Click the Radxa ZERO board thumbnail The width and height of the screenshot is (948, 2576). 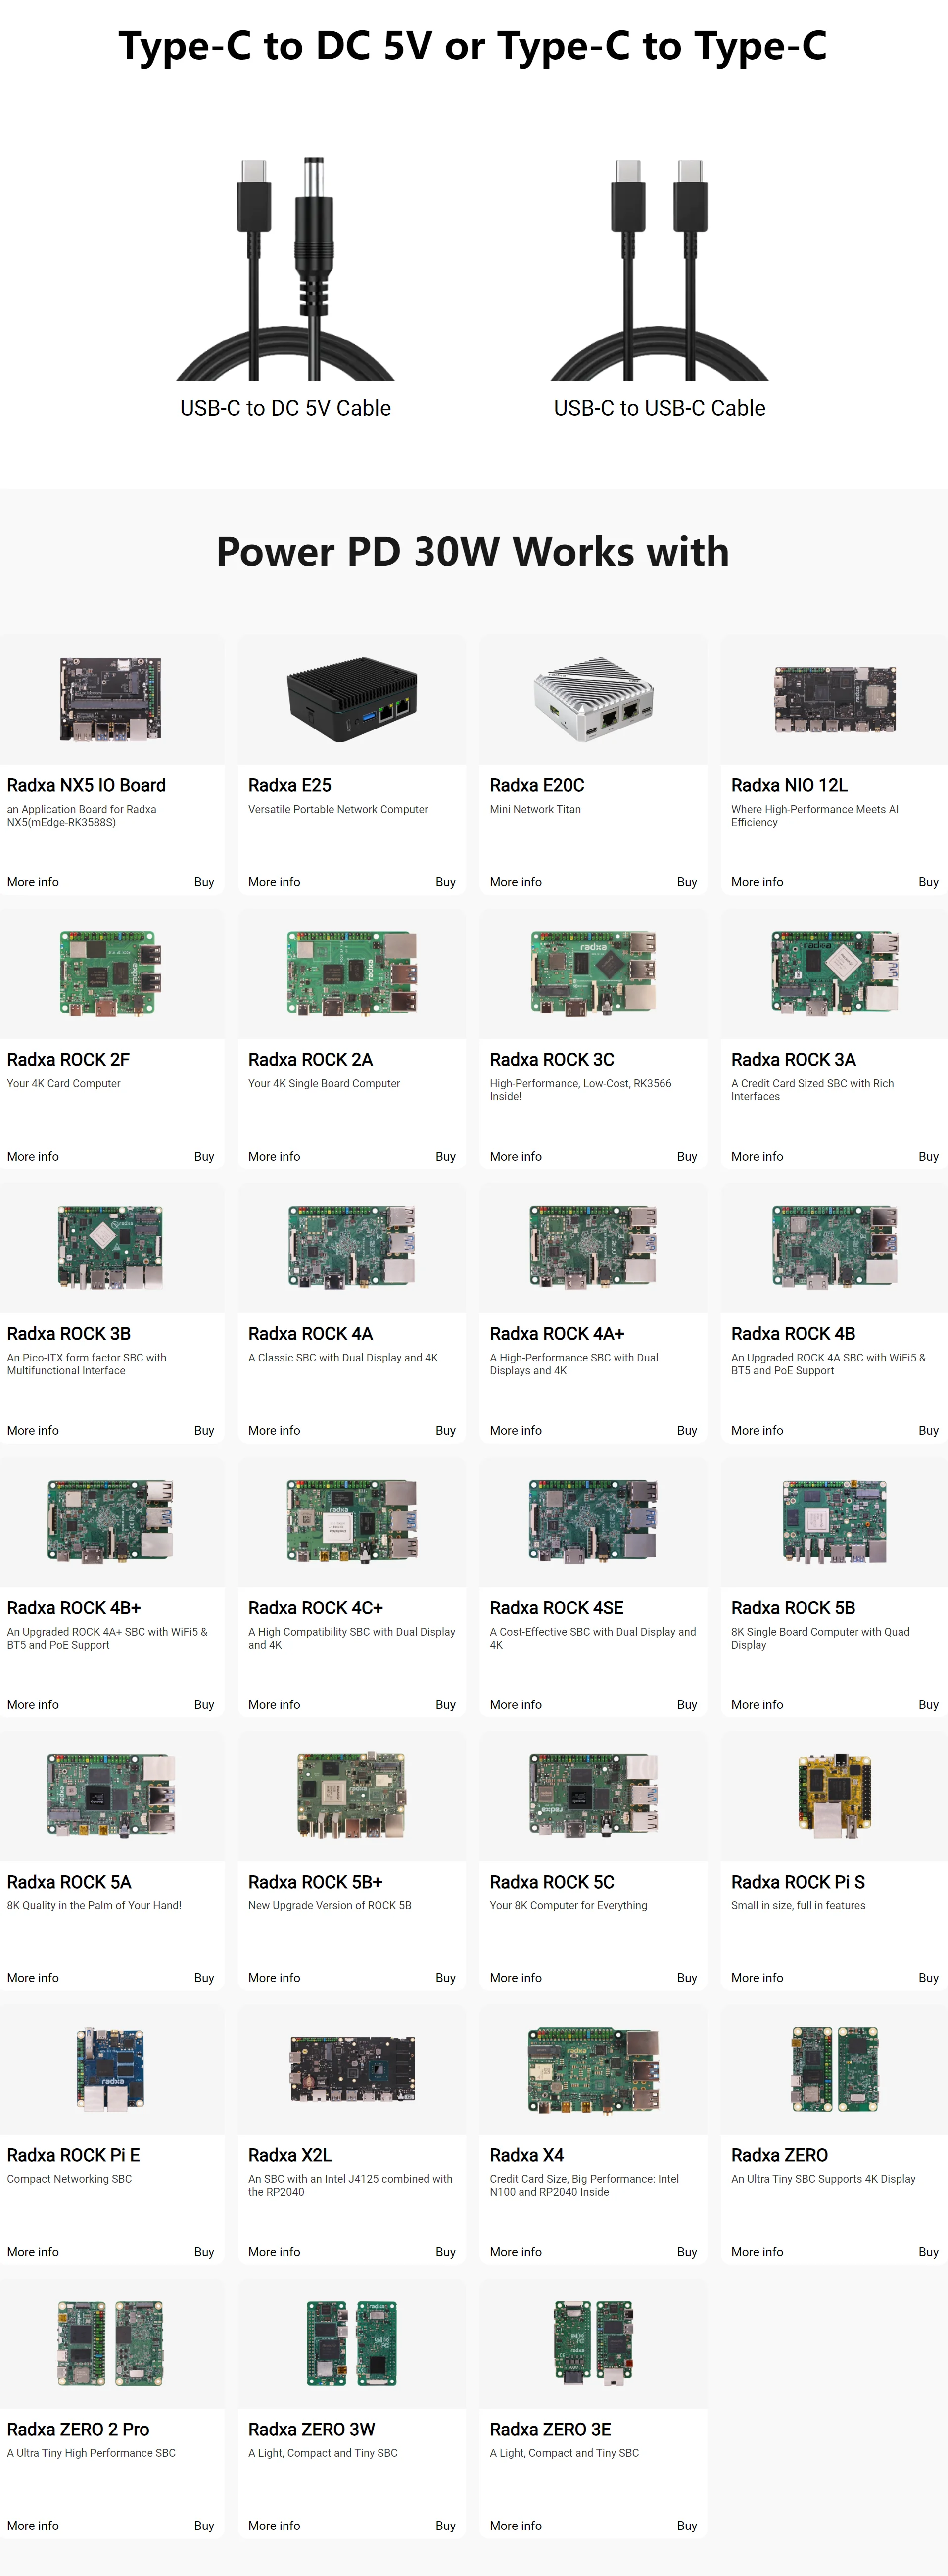pos(834,2069)
